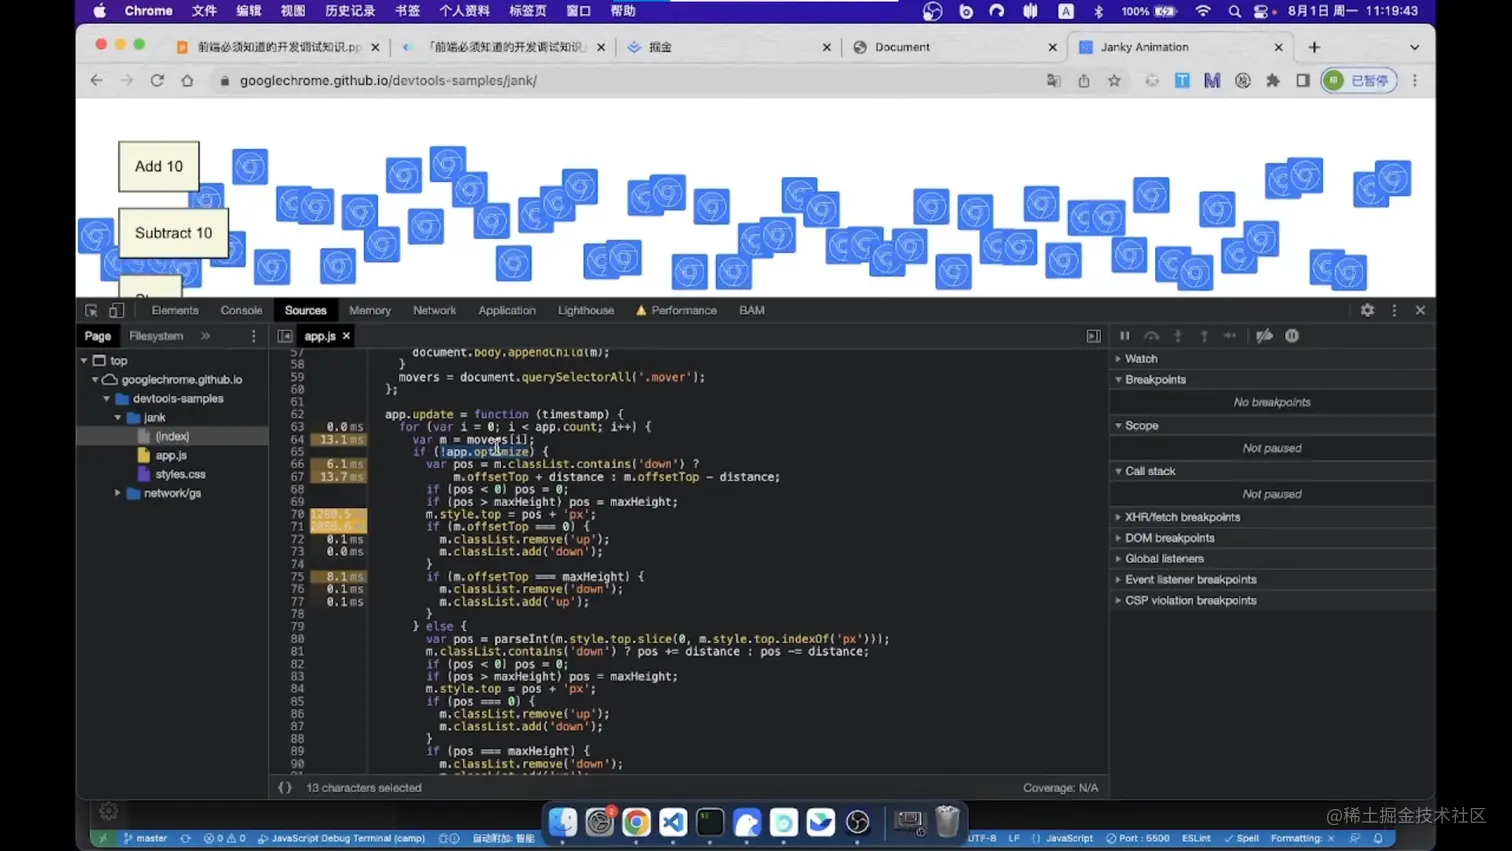1512x851 pixels.
Task: Open the Chrome extensions puzzle icon
Action: point(1273,80)
